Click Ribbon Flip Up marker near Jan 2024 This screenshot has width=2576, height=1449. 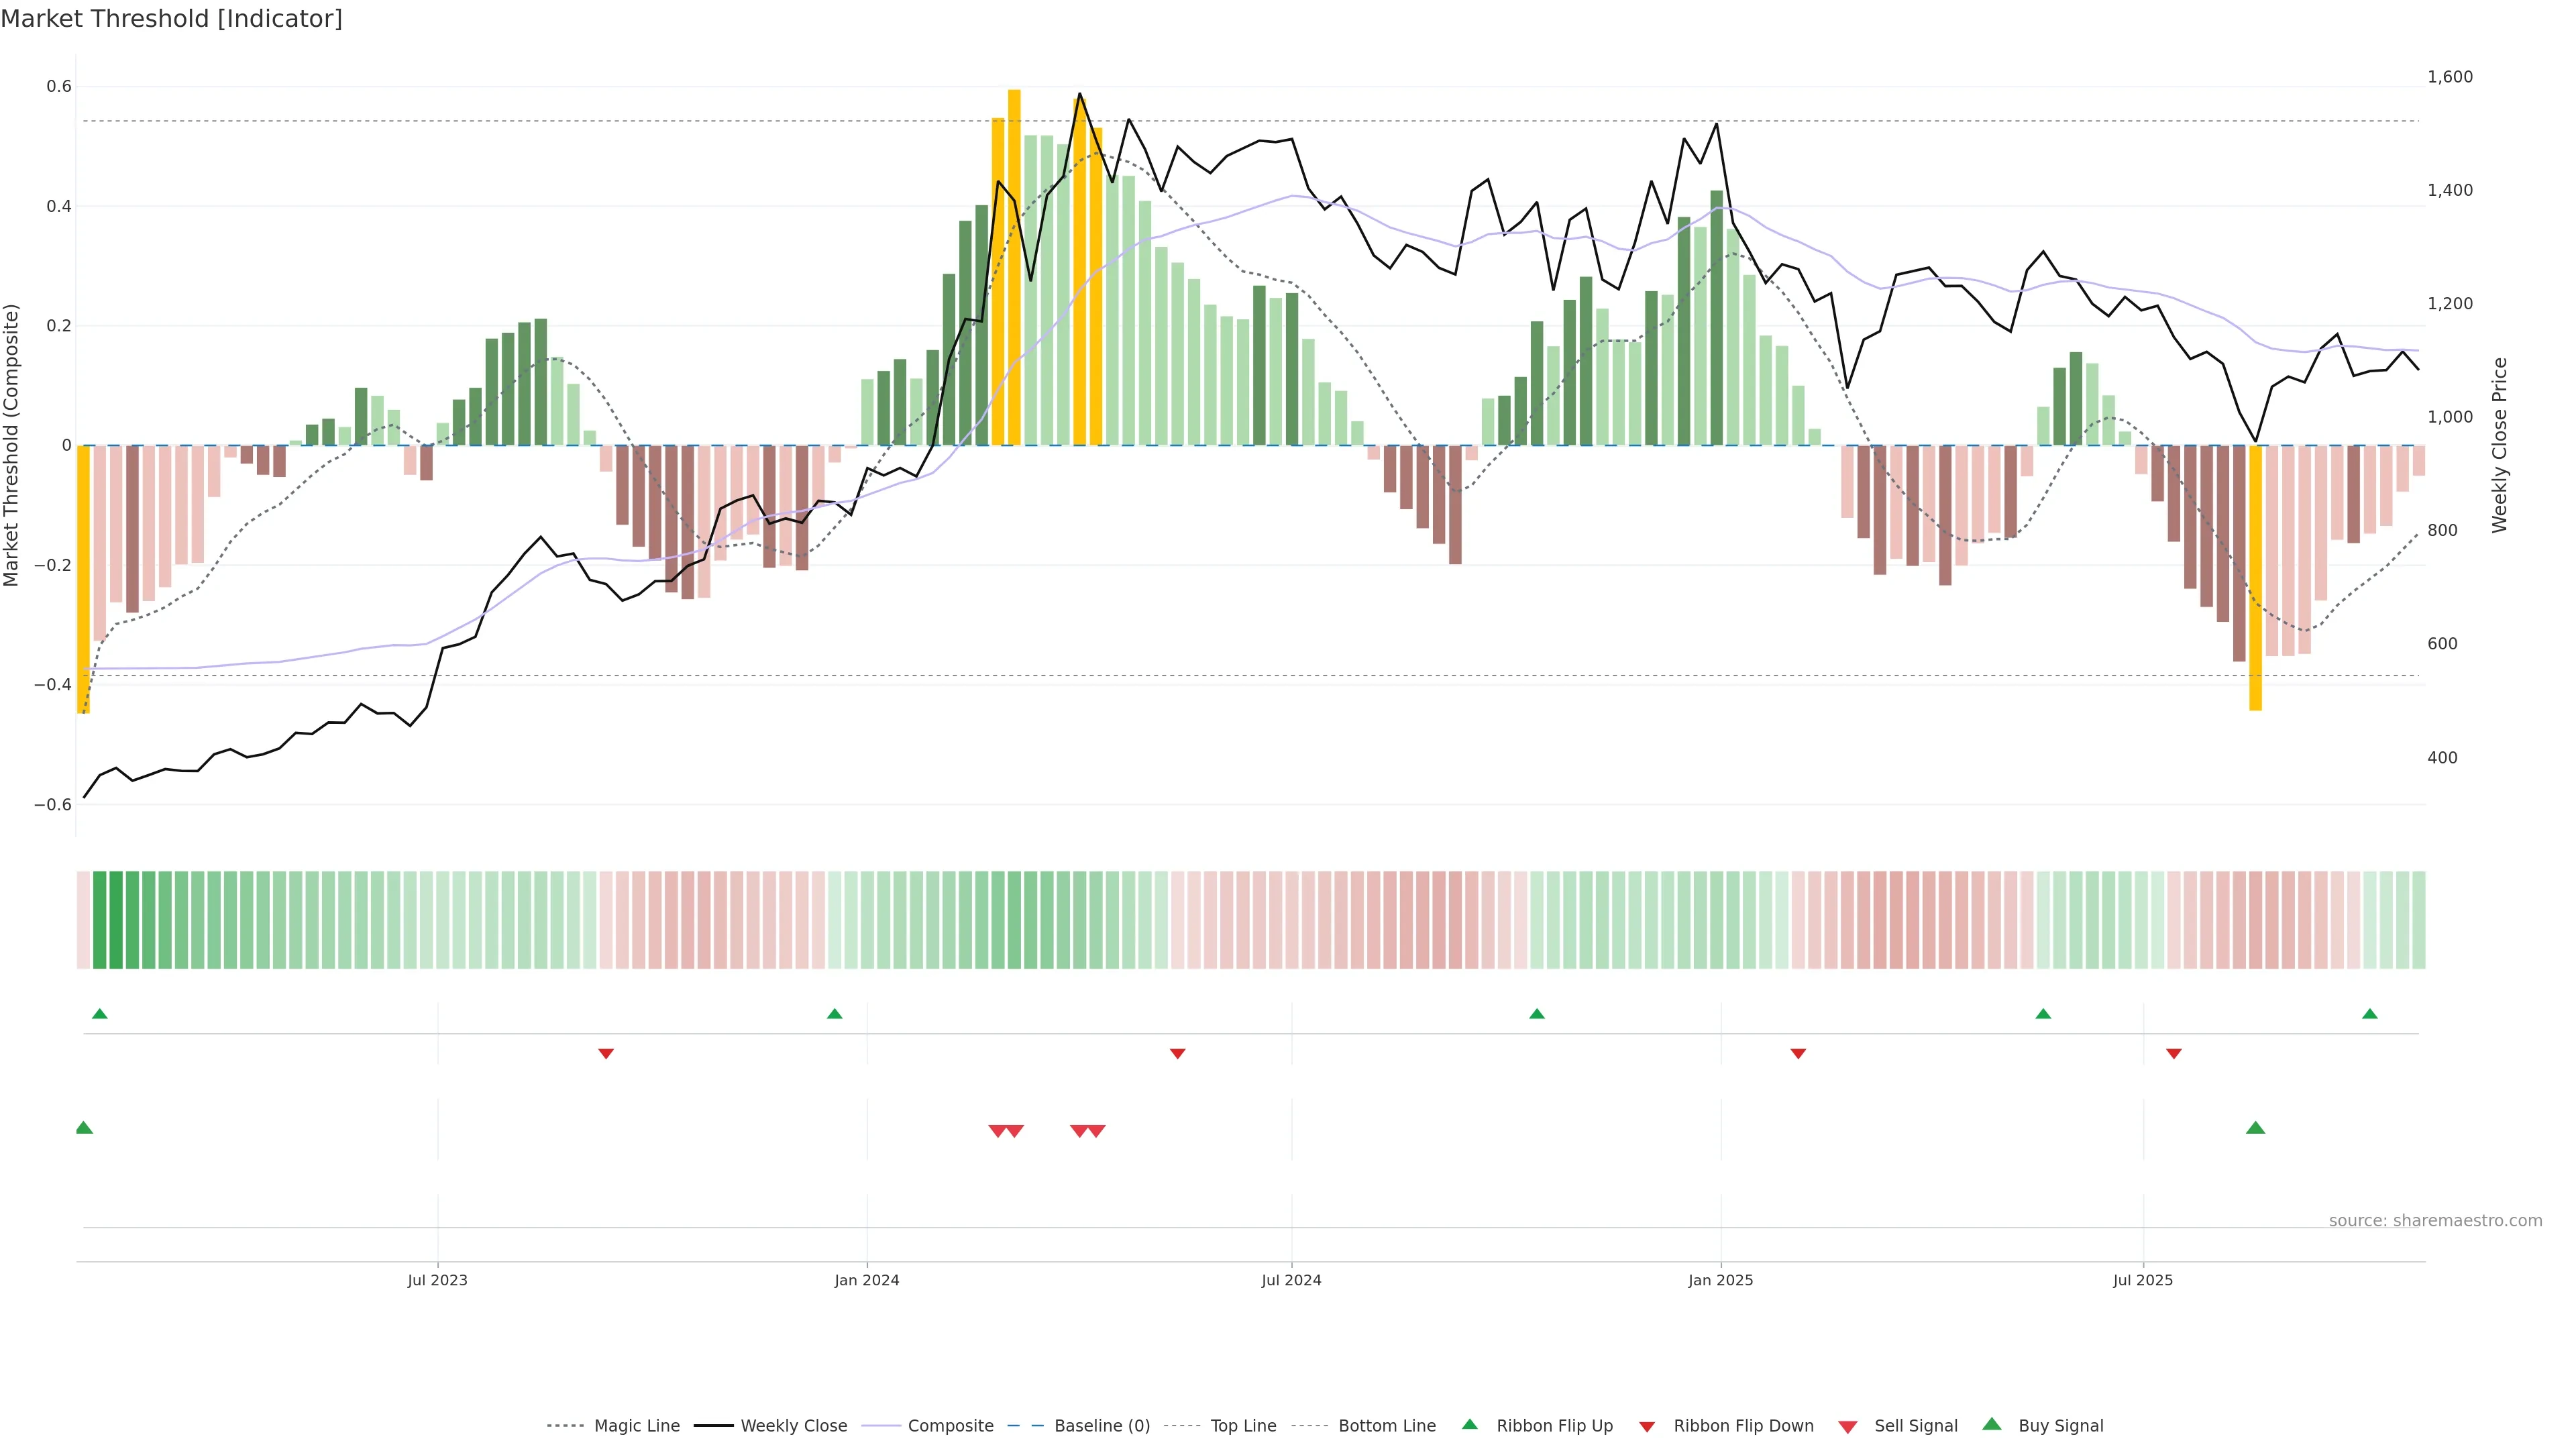(835, 1014)
